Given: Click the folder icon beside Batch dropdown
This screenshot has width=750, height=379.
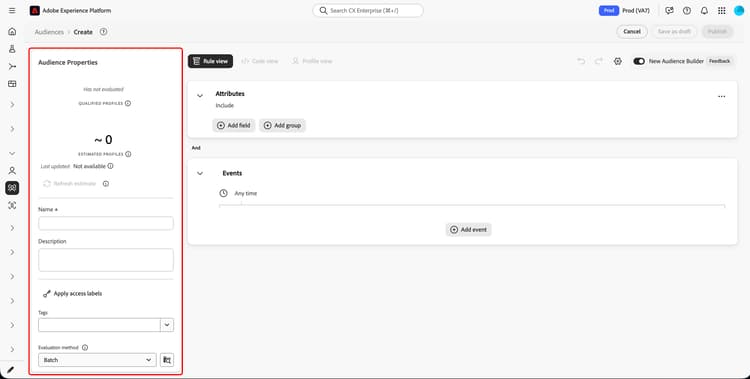Looking at the screenshot, I should [167, 360].
